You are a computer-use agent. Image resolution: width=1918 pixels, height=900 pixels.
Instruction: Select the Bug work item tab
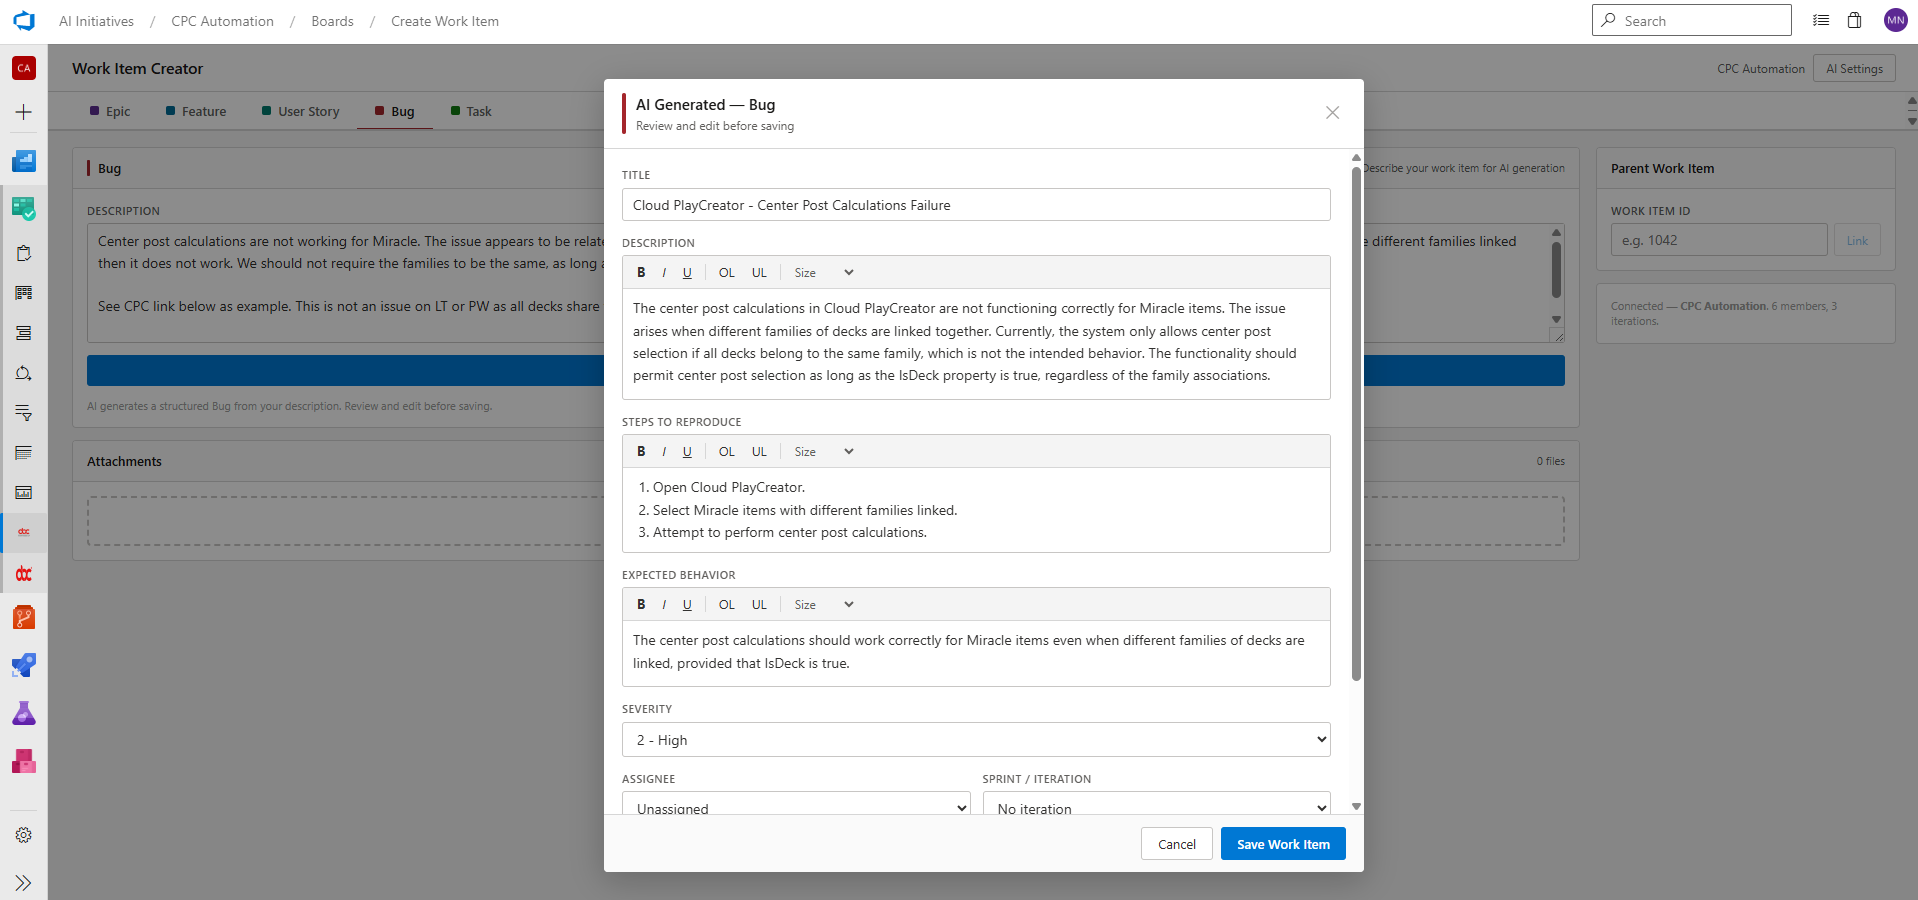click(x=395, y=111)
